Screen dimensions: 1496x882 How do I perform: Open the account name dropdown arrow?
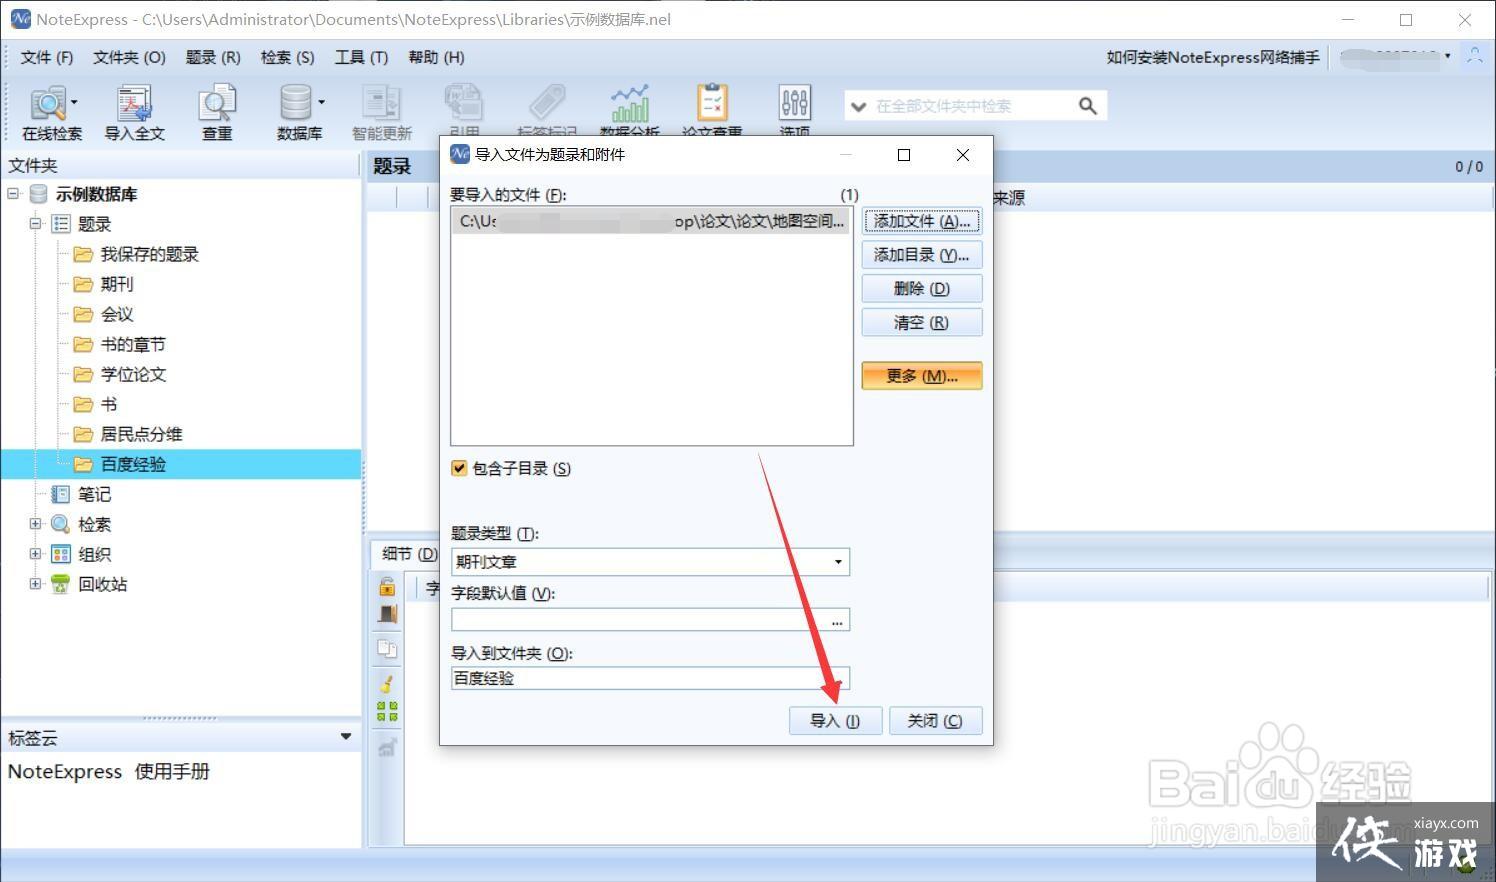[1448, 57]
